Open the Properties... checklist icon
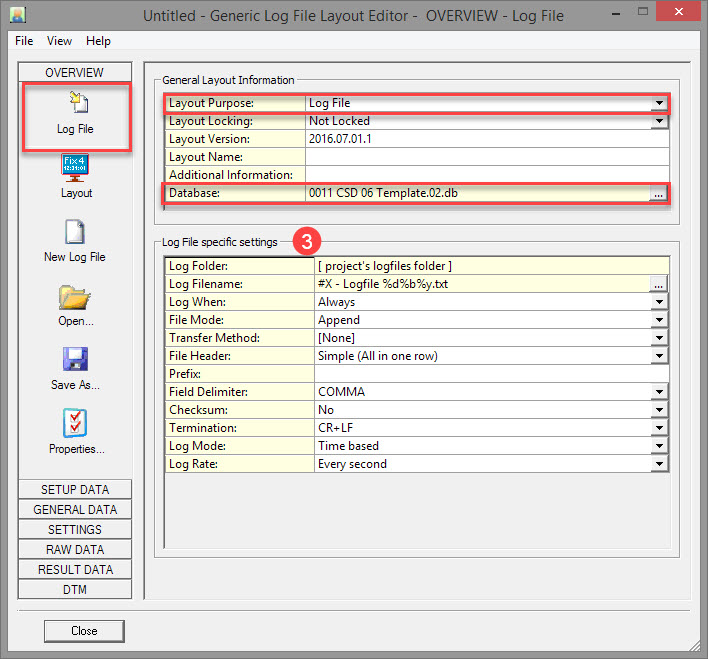 point(75,425)
